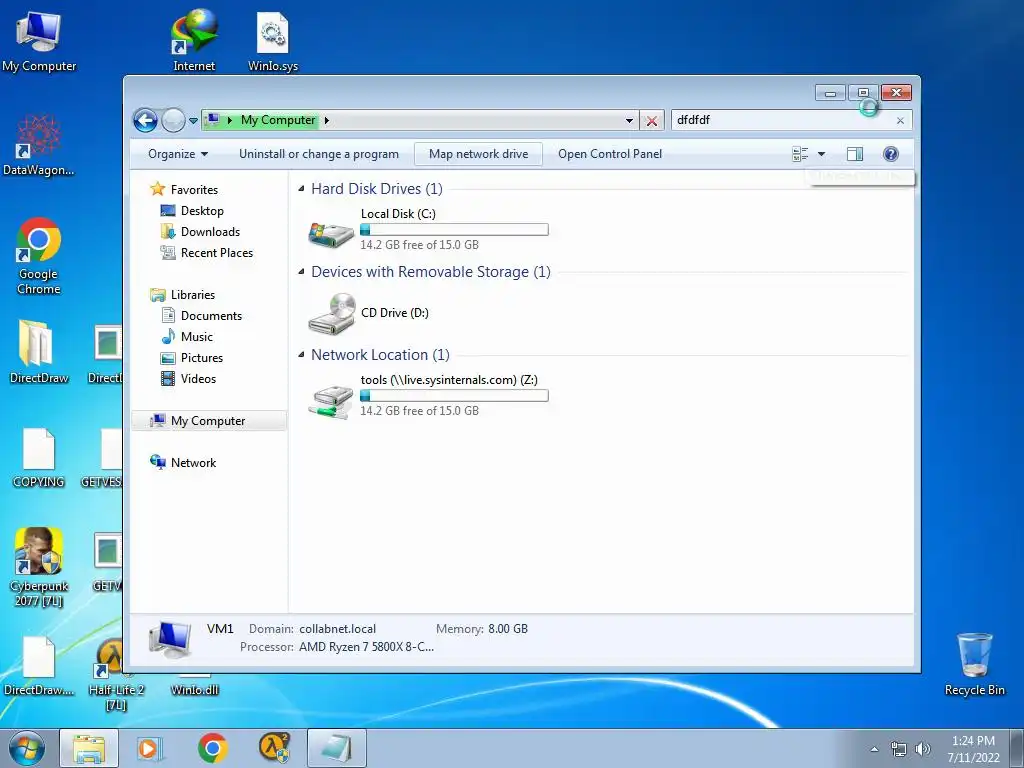Collapse the Hard Disk Drives group
Screen dimensions: 1024x768
point(301,189)
